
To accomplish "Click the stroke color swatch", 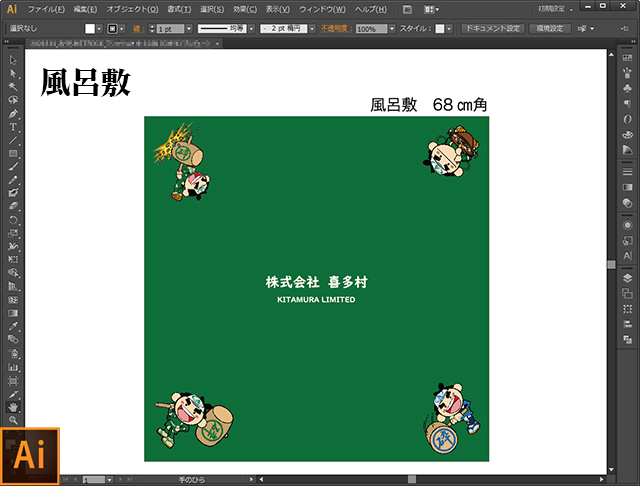I will pyautogui.click(x=112, y=29).
